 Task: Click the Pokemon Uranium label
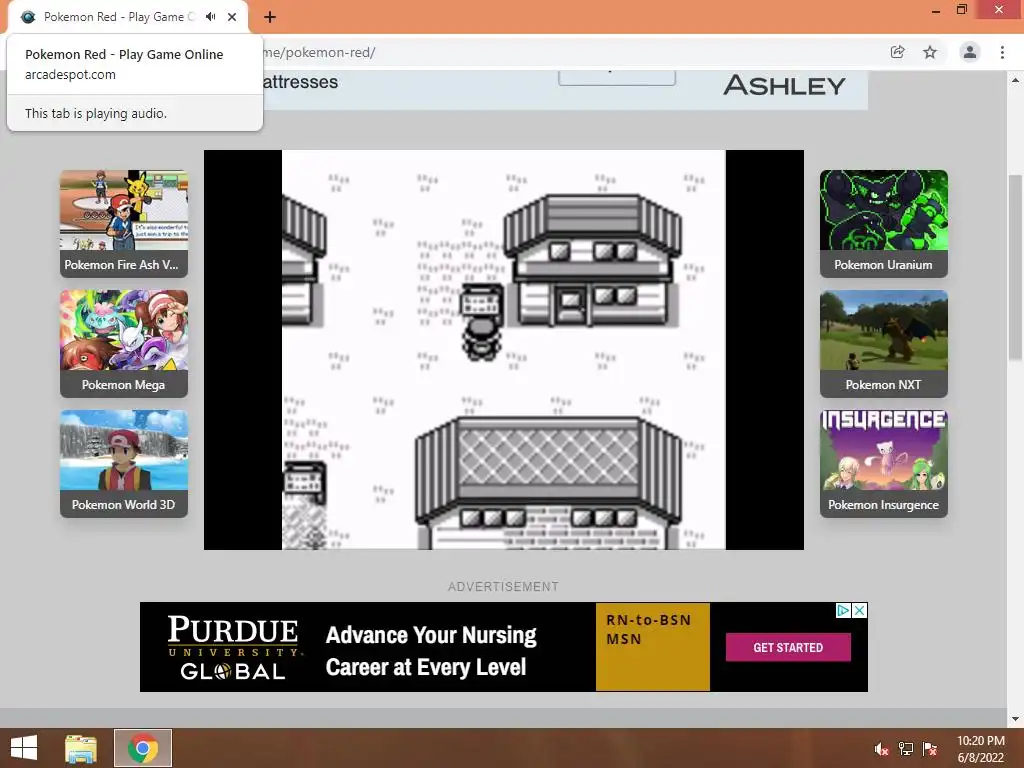[883, 264]
